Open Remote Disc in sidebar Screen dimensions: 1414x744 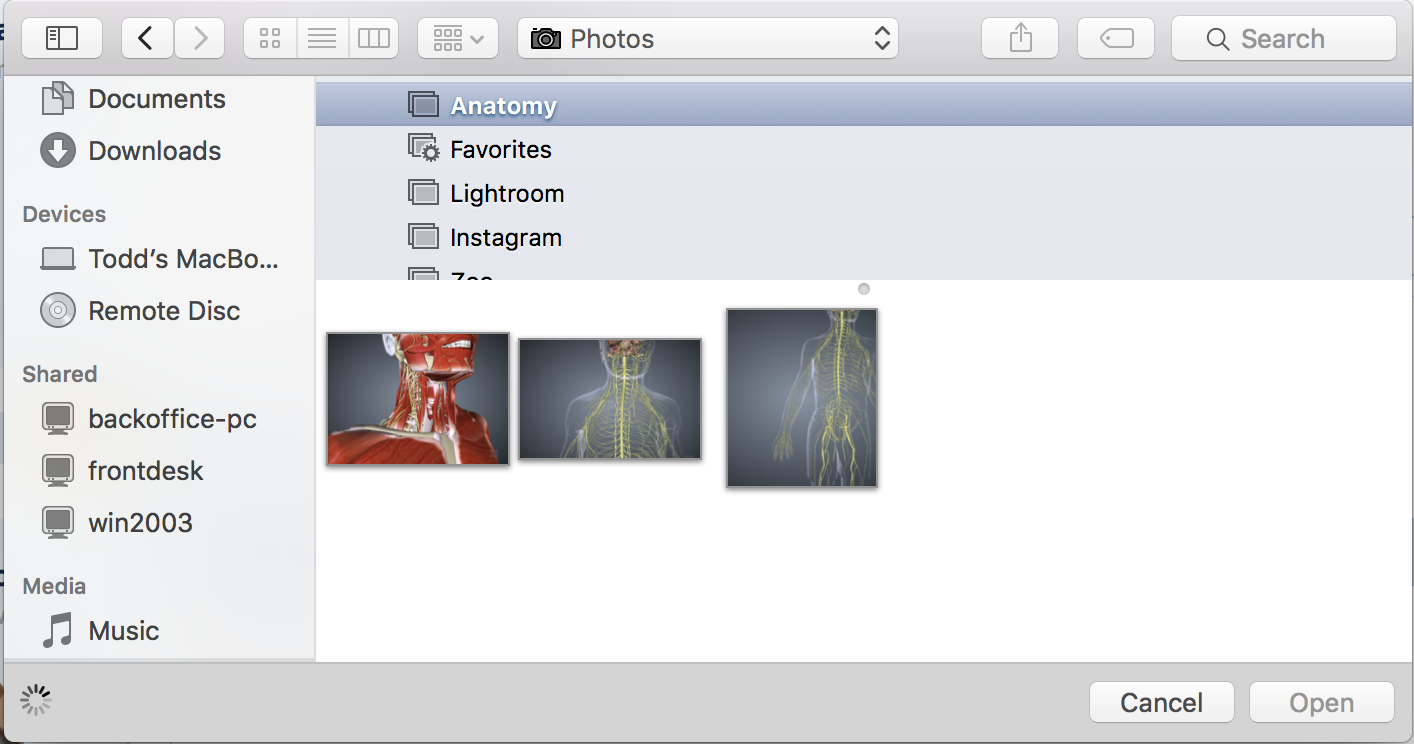coord(163,311)
